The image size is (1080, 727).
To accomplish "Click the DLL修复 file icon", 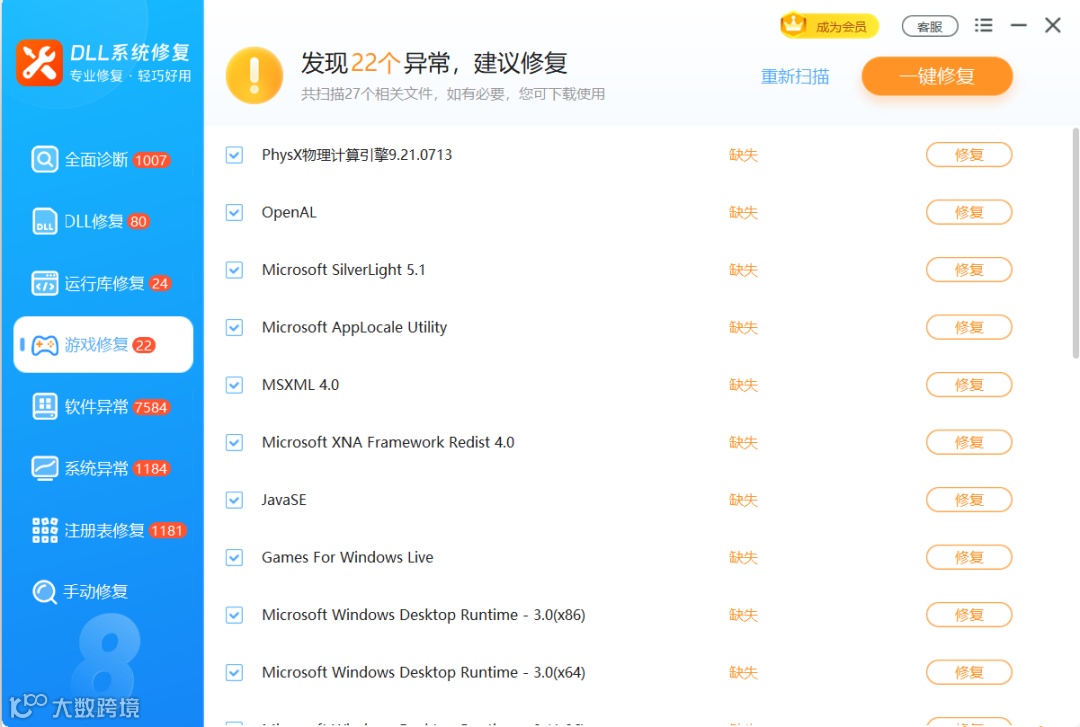I will (45, 221).
